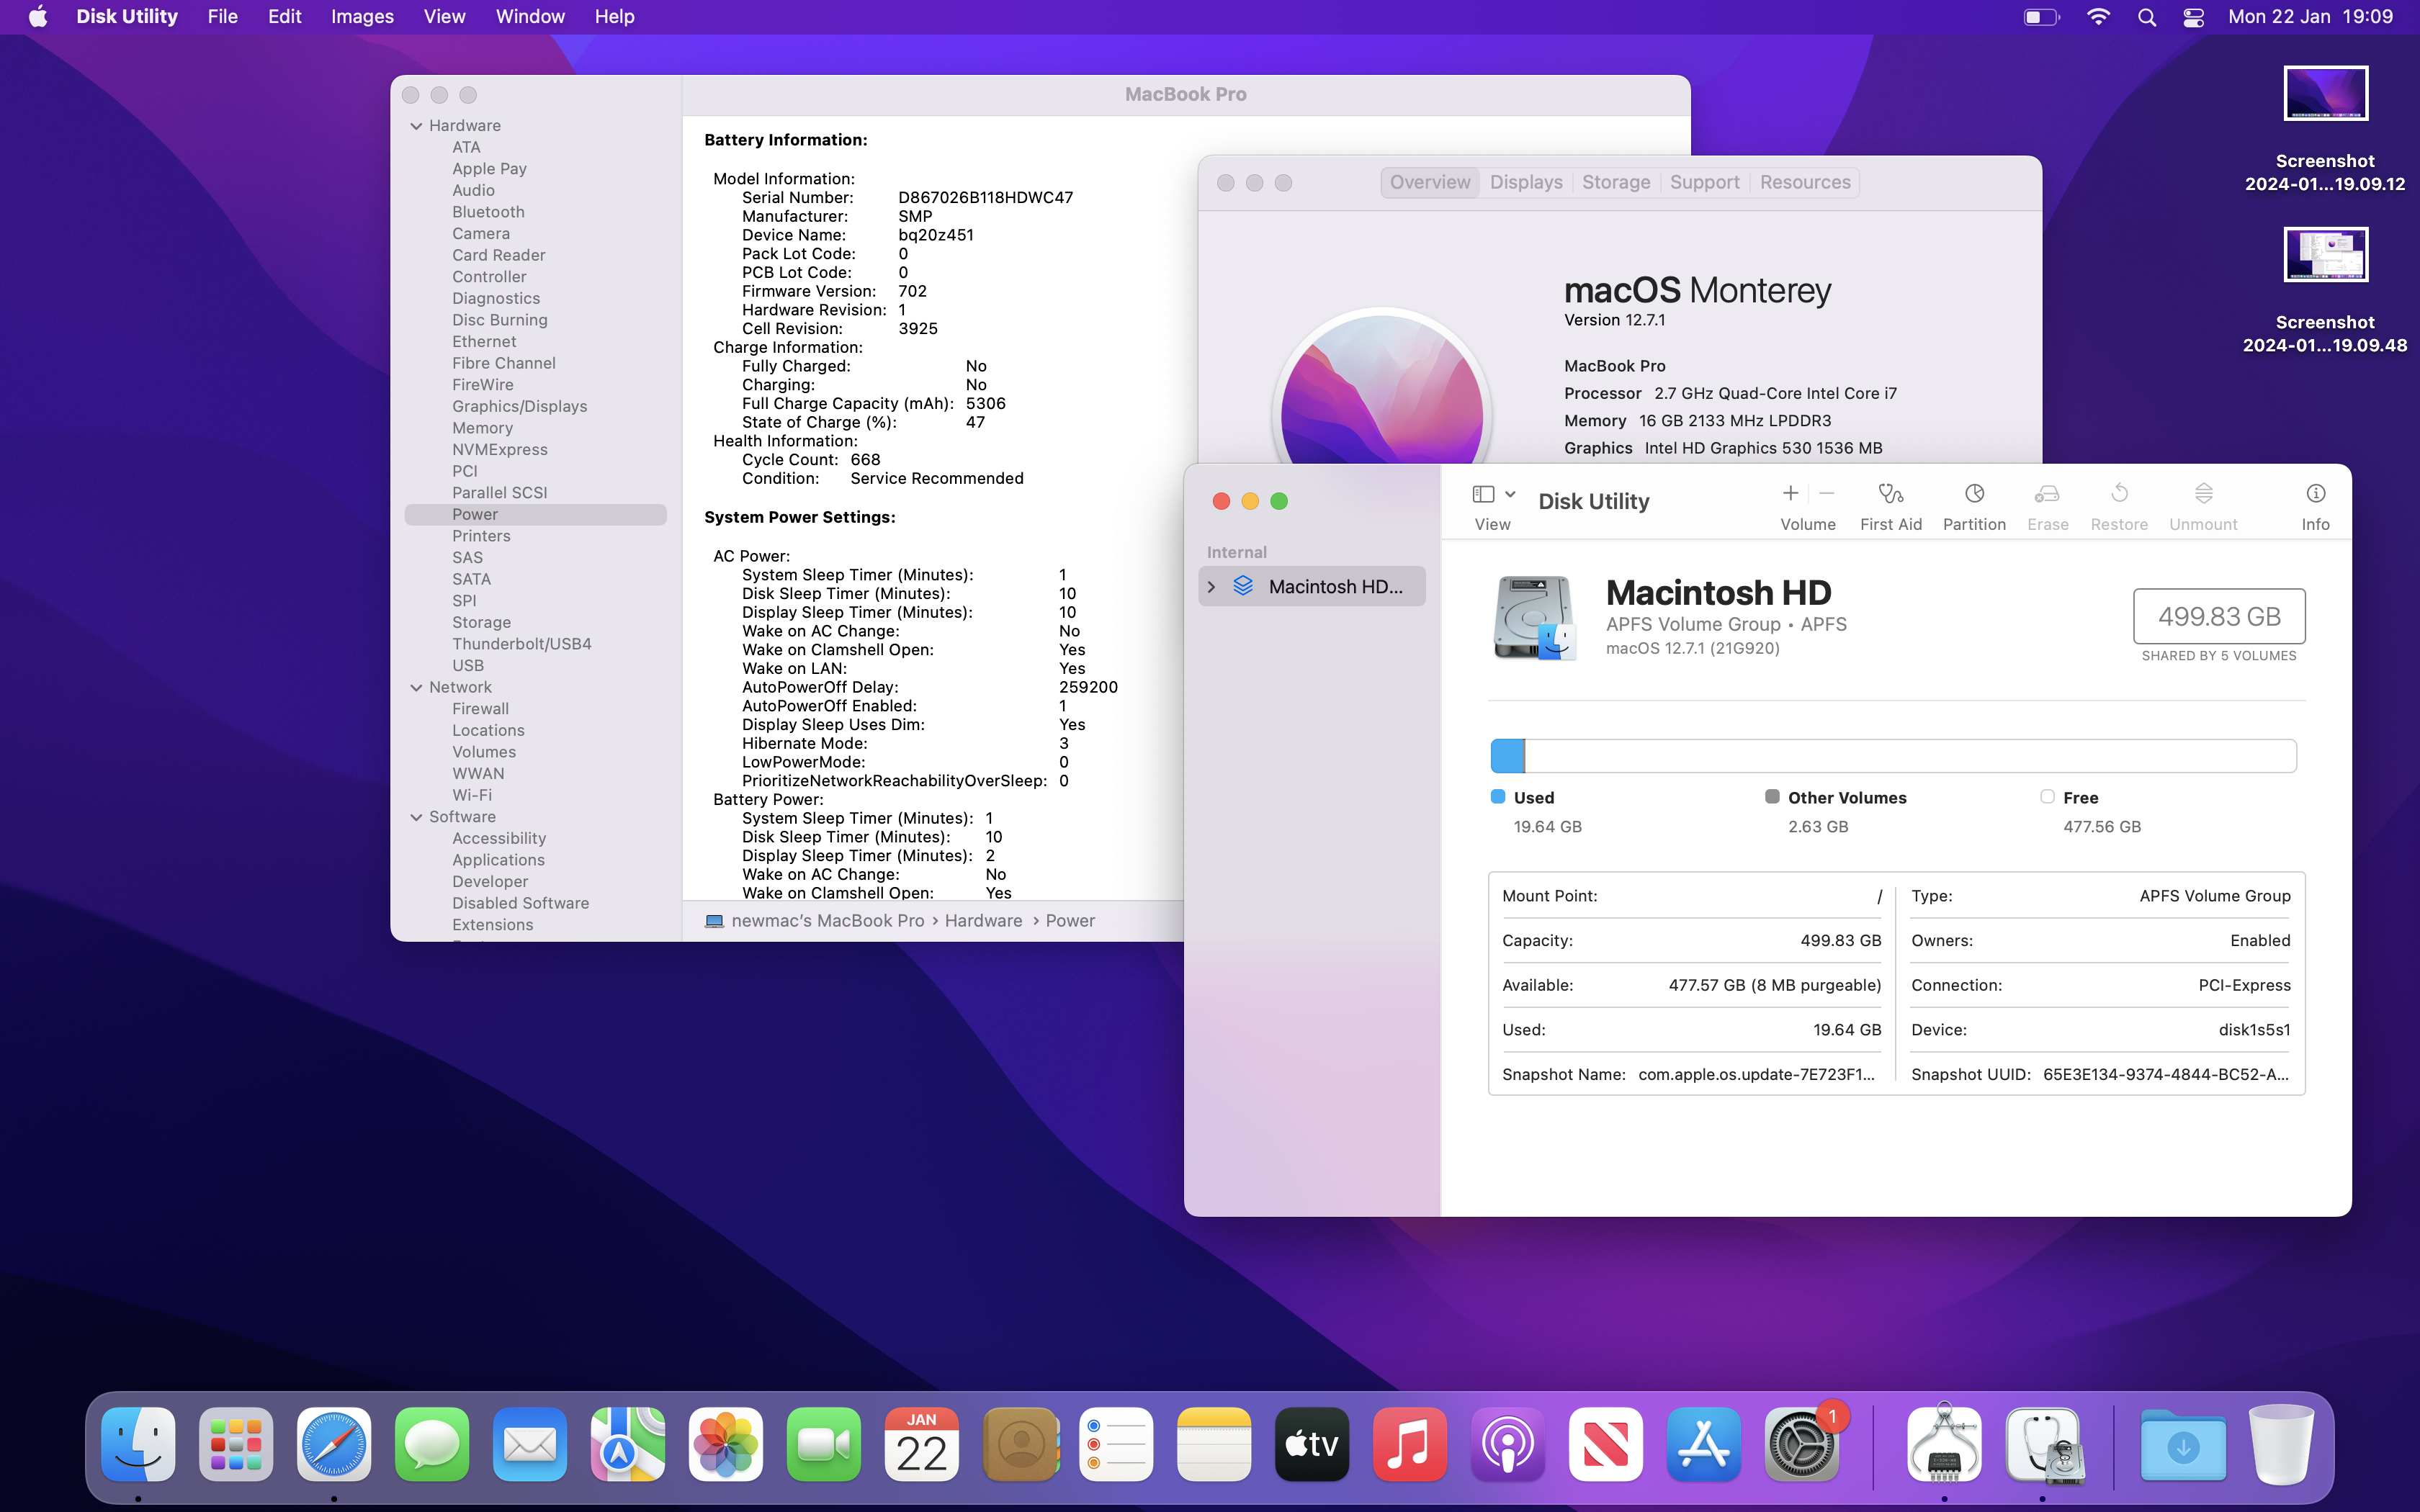Collapse the Software section in System Information
The width and height of the screenshot is (2420, 1512).
tap(416, 817)
